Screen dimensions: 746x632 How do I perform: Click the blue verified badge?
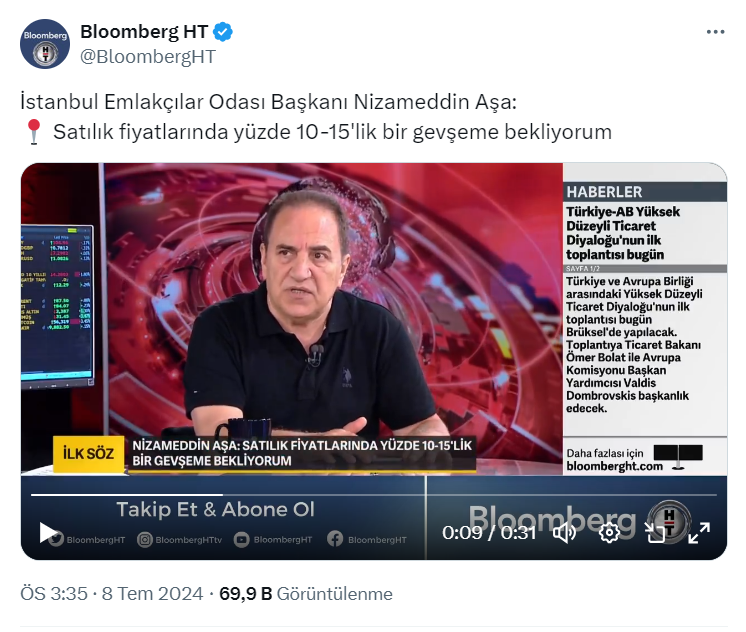[223, 32]
